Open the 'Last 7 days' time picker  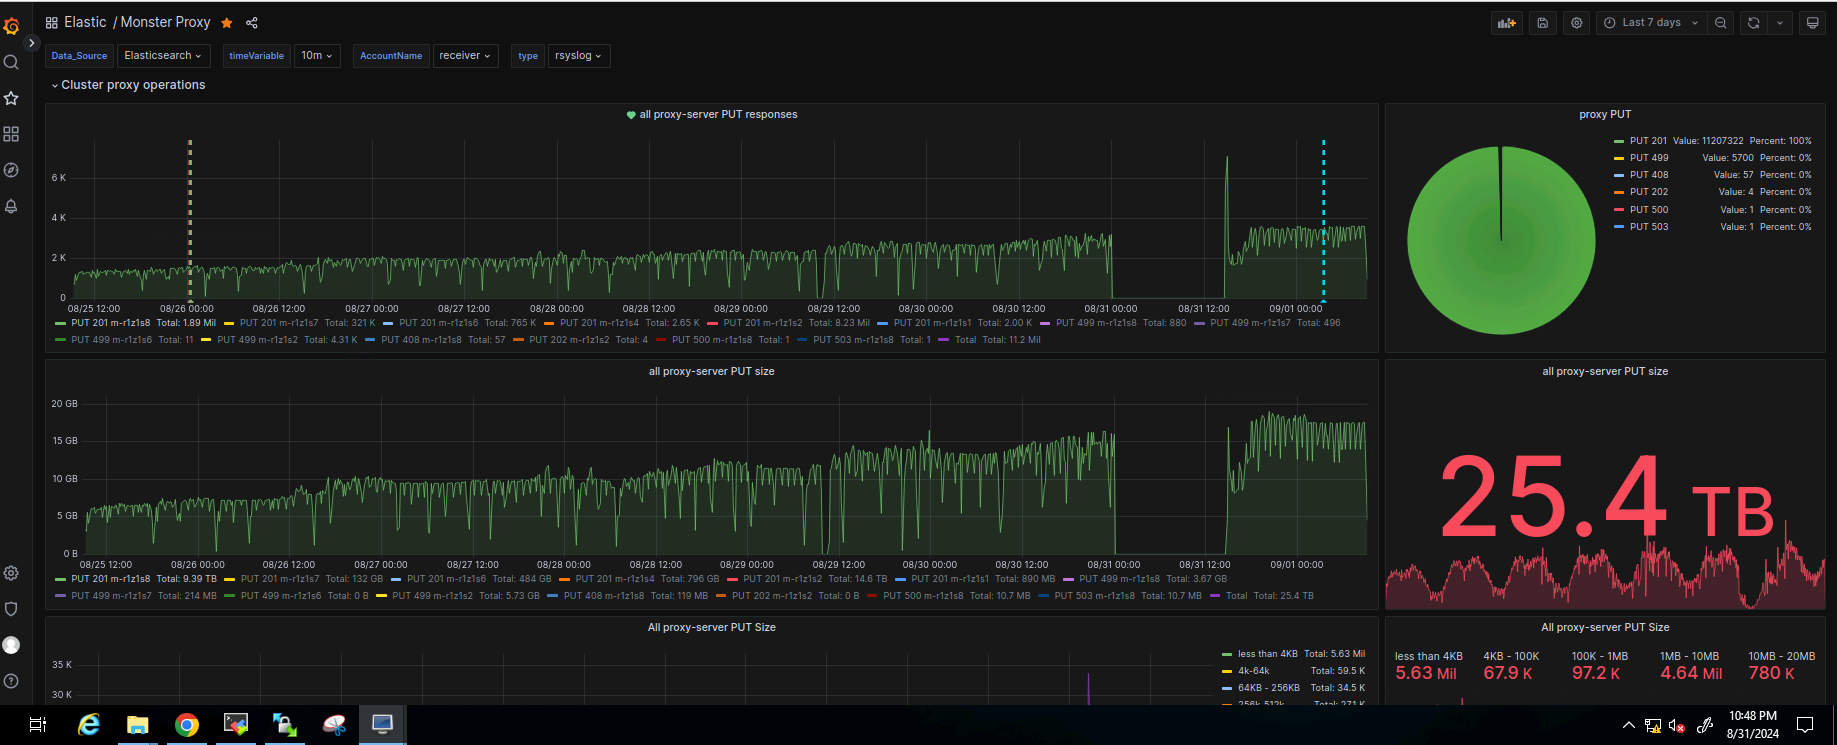pyautogui.click(x=1650, y=23)
